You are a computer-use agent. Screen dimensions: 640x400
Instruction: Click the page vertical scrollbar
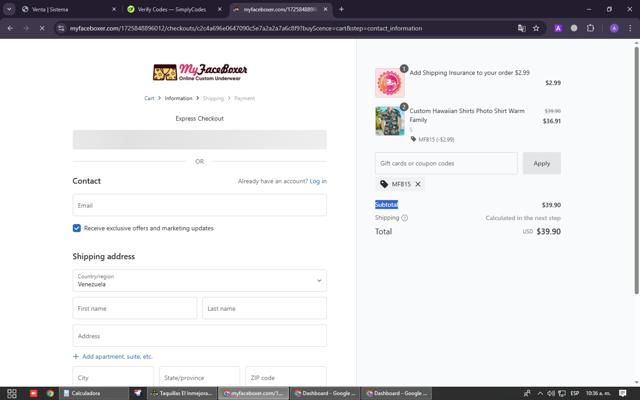coord(636,169)
